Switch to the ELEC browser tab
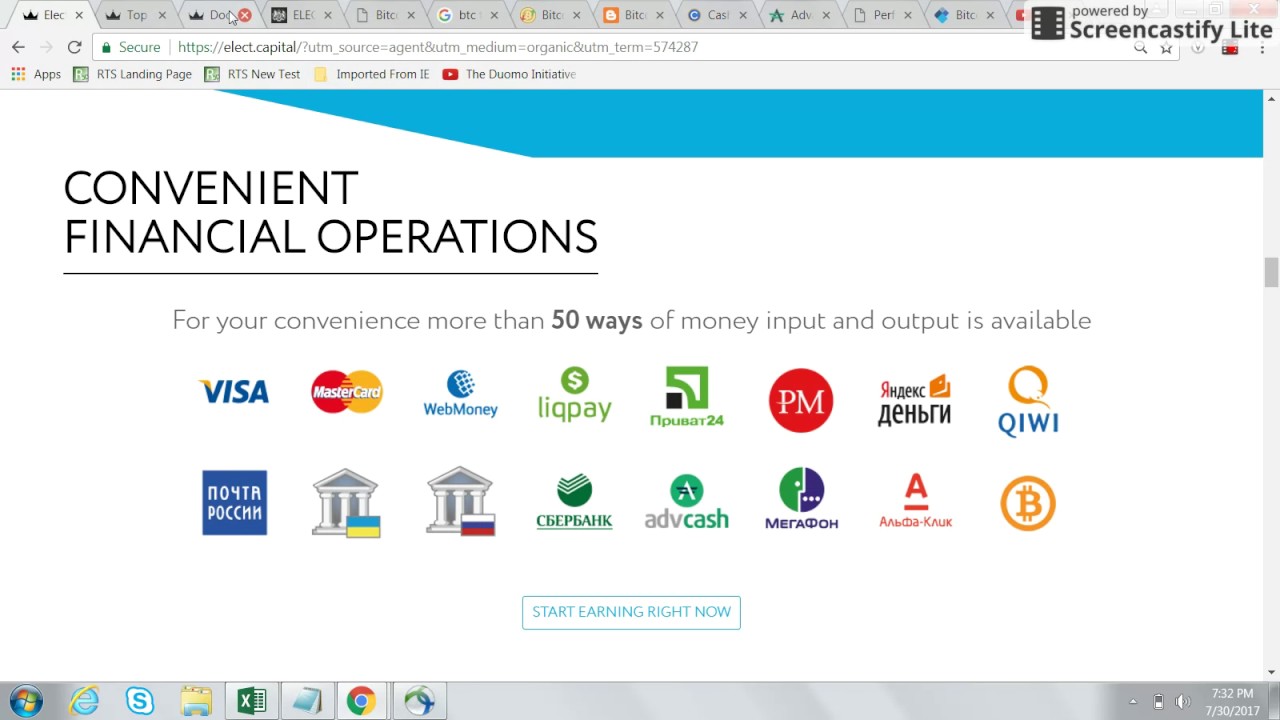Image resolution: width=1280 pixels, height=720 pixels. 302,15
